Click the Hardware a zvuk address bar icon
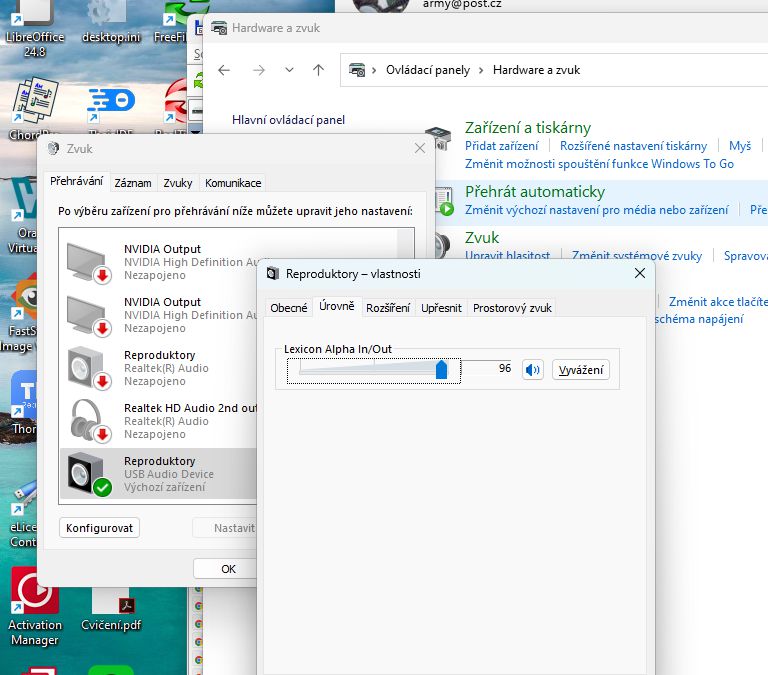 tap(357, 70)
